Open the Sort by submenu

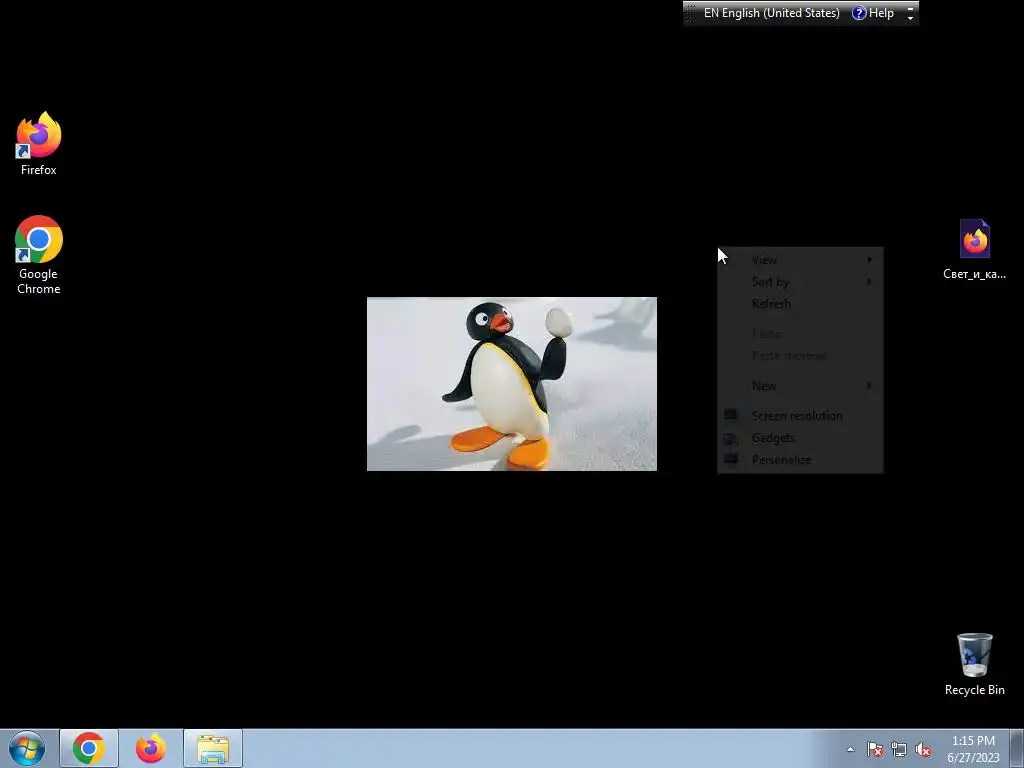coord(800,282)
